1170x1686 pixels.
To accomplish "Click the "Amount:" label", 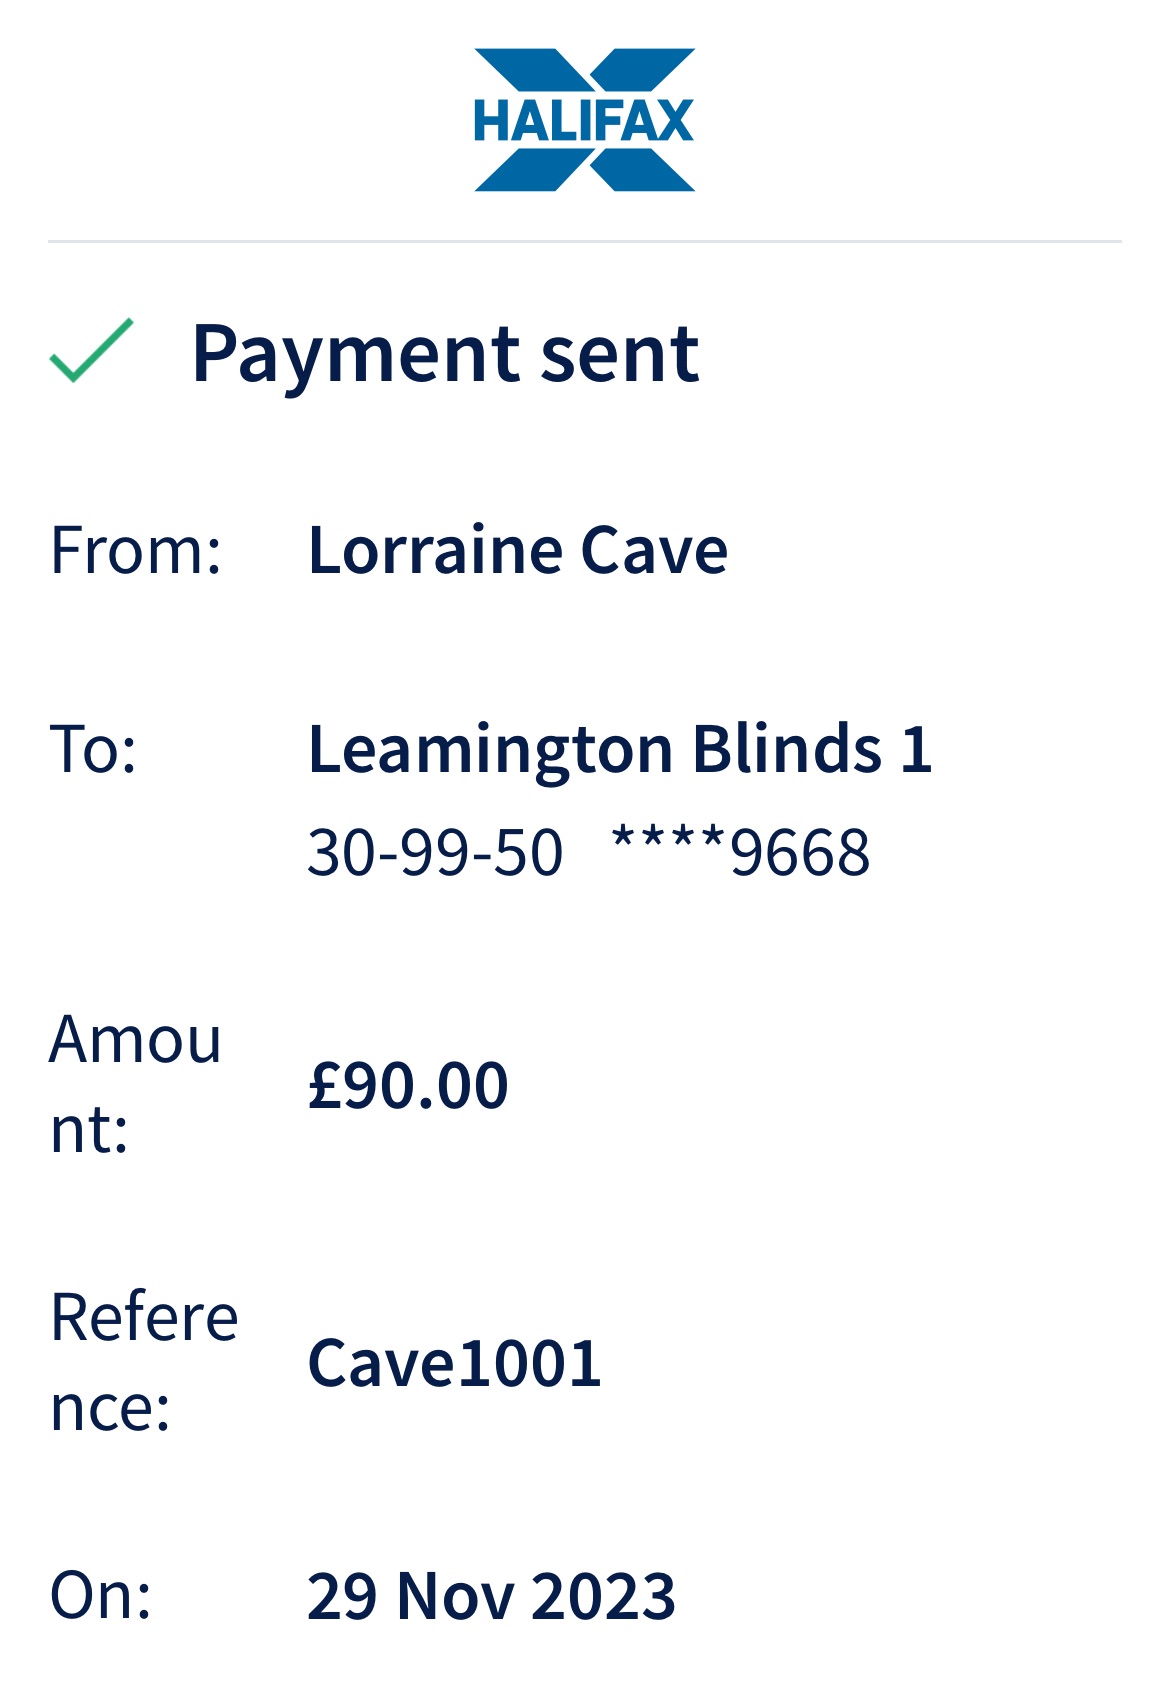I will click(135, 1084).
